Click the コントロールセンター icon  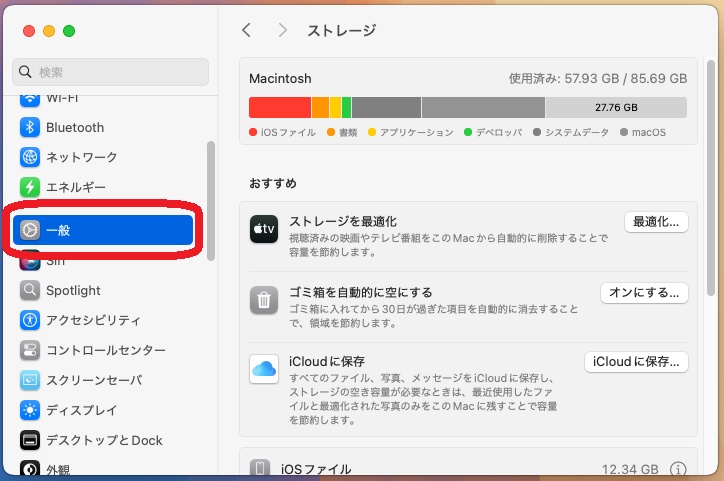point(30,350)
